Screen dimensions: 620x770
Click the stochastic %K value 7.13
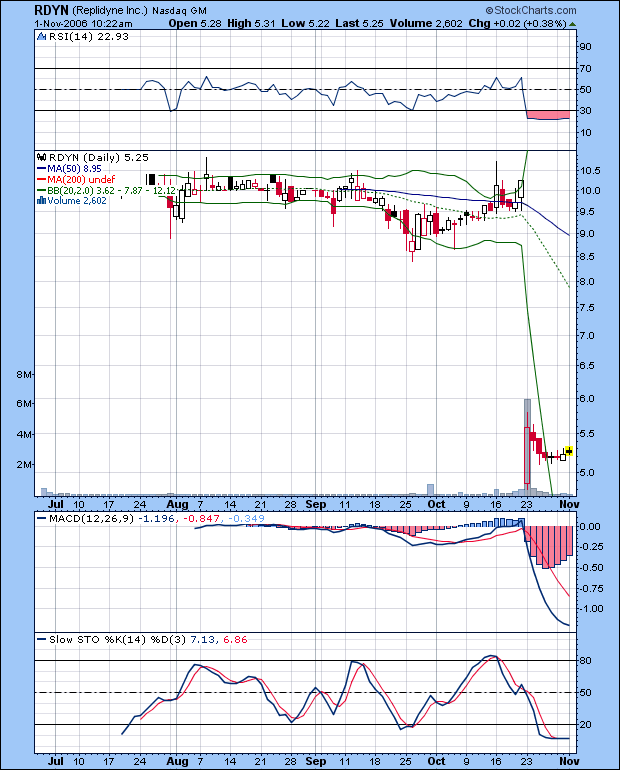(202, 639)
